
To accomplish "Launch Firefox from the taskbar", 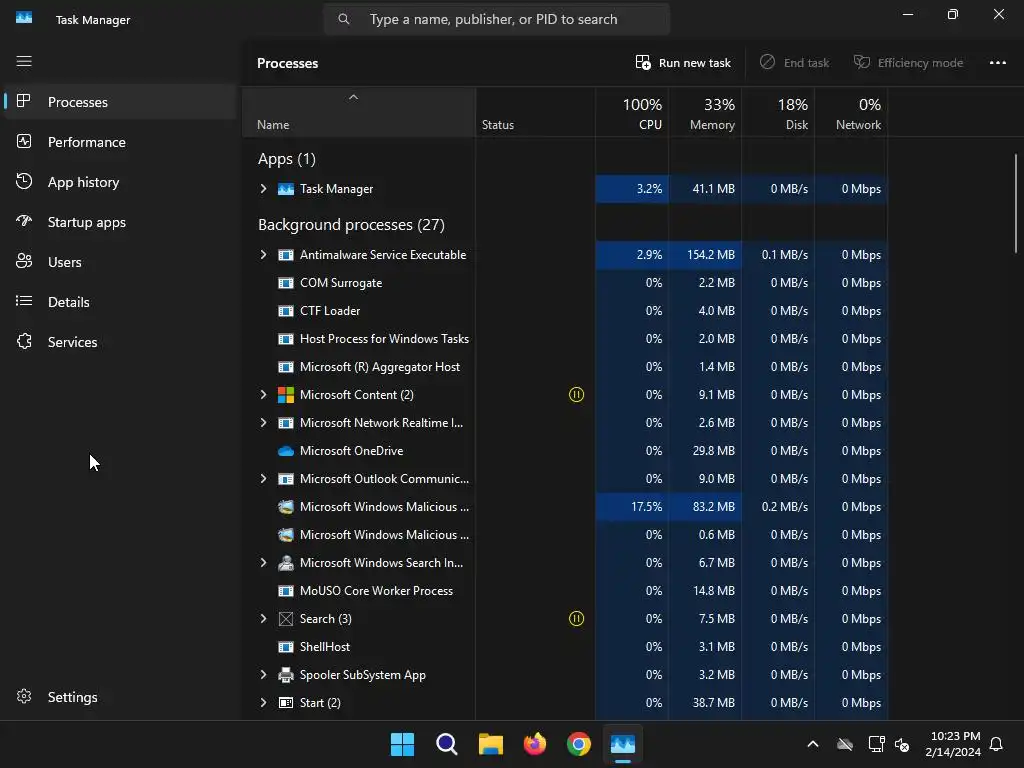I will tap(535, 744).
